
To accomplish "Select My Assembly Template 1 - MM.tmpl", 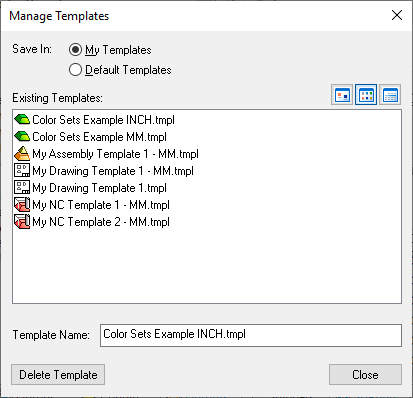I will point(115,154).
